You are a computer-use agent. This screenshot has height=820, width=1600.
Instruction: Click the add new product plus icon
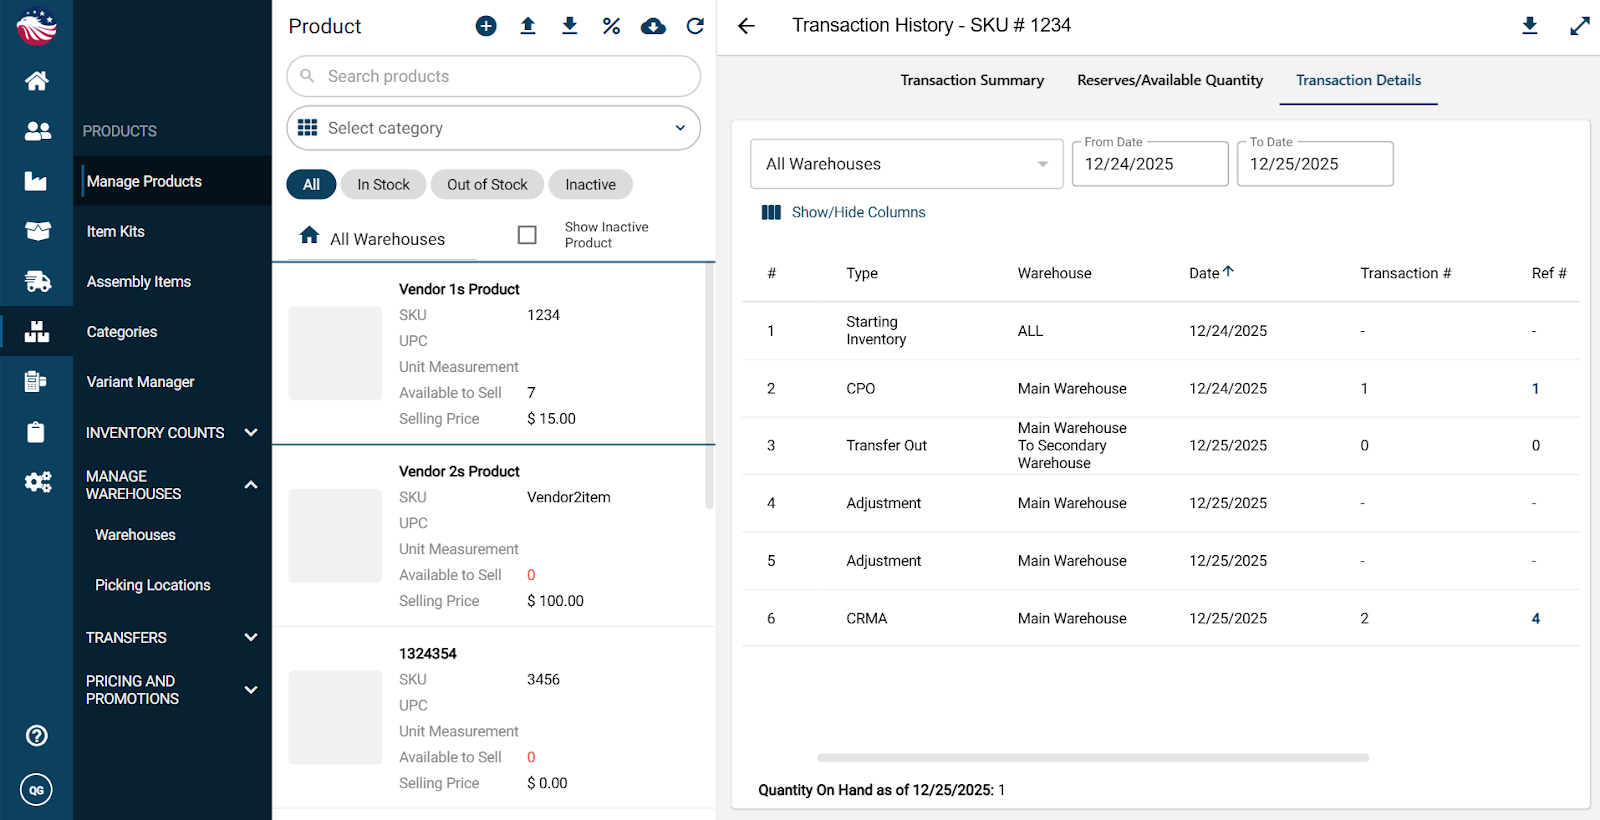click(x=486, y=26)
